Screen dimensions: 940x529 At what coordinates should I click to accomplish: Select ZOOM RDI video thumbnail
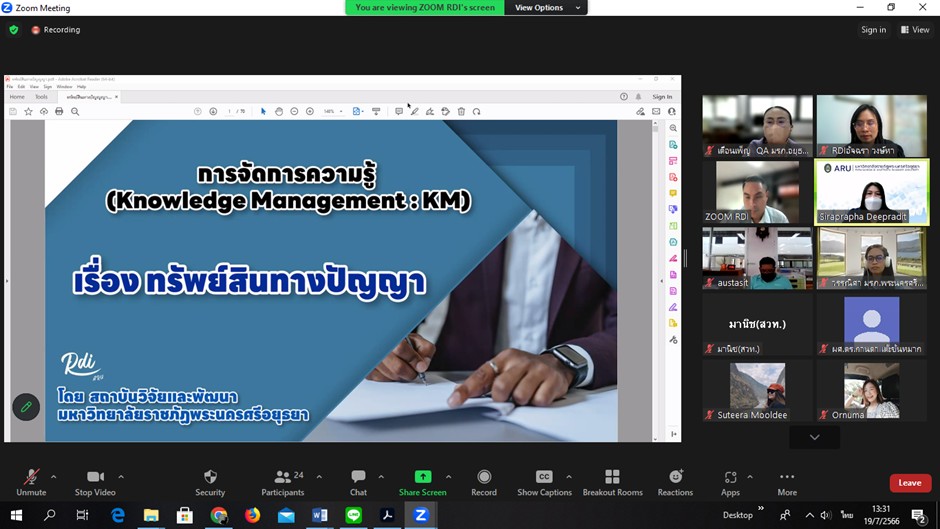click(757, 192)
